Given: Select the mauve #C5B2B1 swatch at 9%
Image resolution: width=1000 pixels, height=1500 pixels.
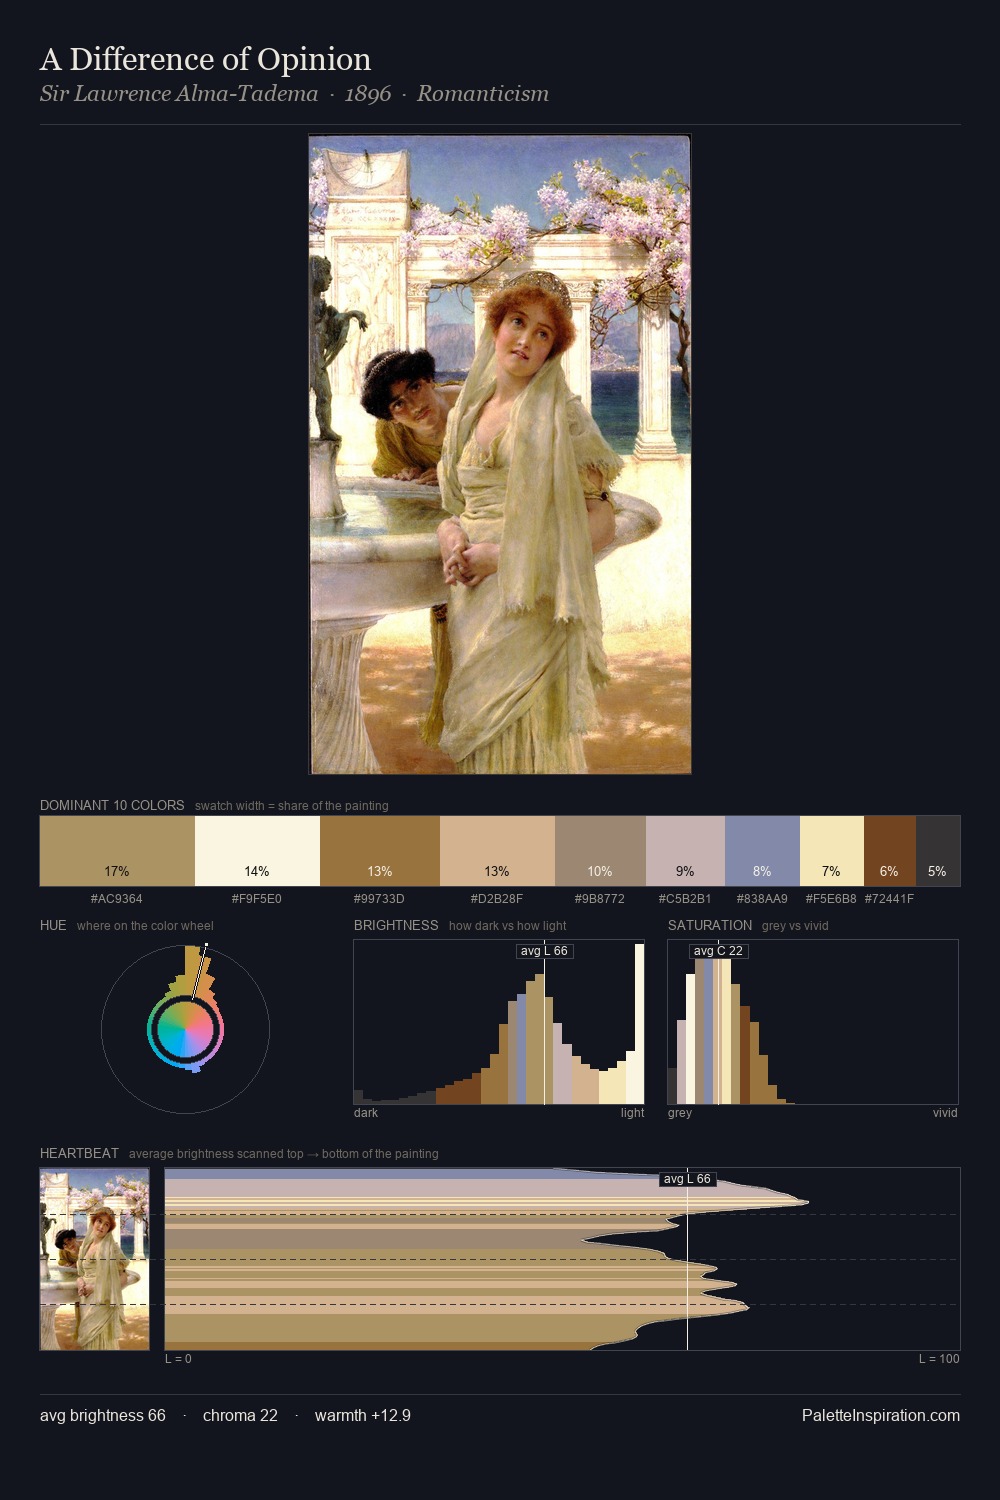Looking at the screenshot, I should [685, 851].
